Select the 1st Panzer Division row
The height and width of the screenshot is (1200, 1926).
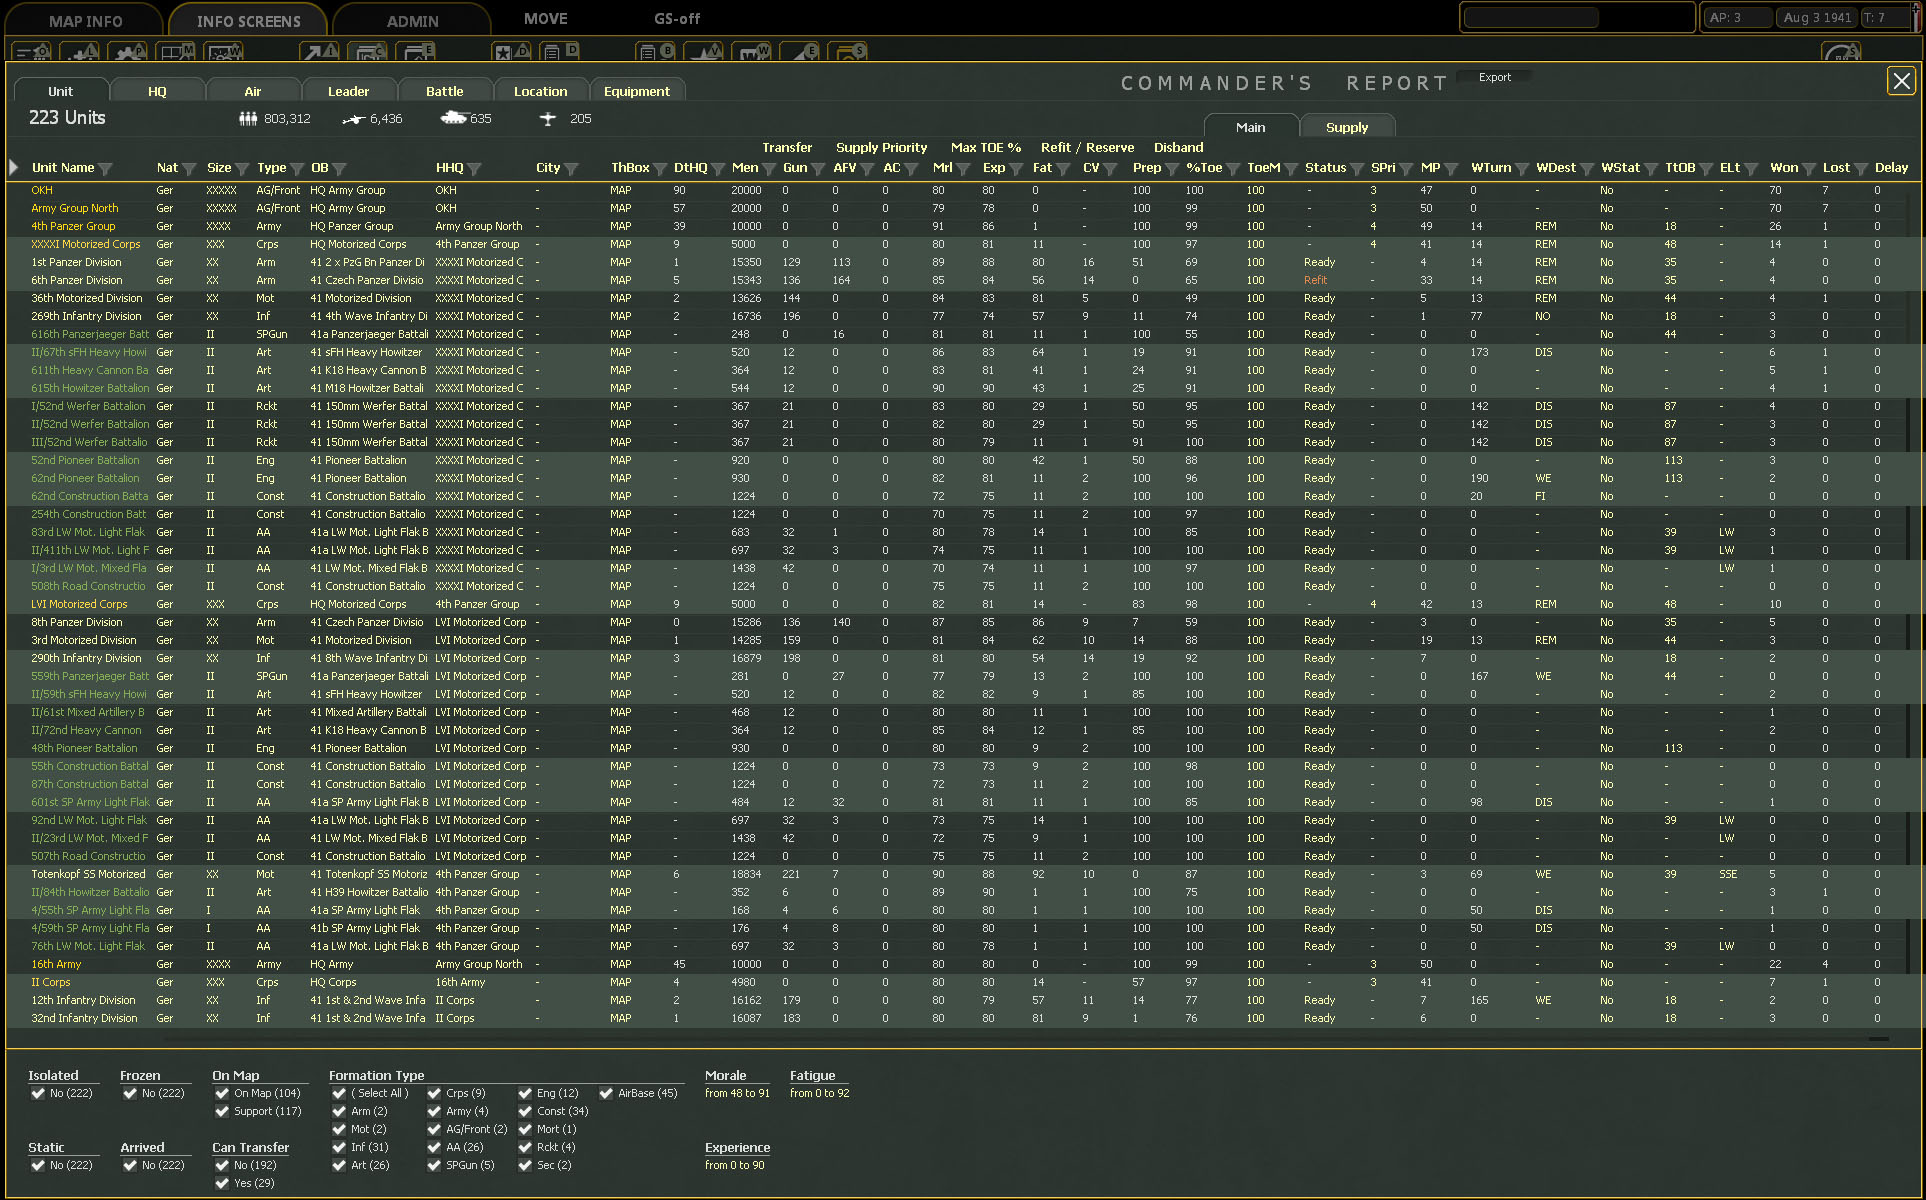pyautogui.click(x=76, y=262)
